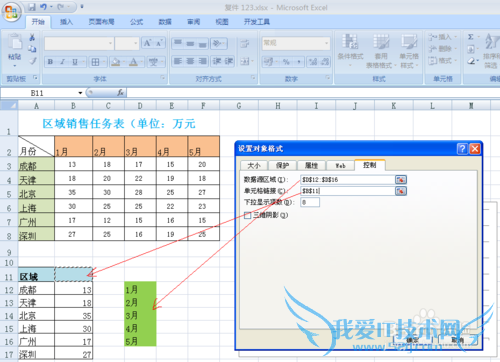
Task: Toggle the 三维阴影 checkbox
Action: 247,215
